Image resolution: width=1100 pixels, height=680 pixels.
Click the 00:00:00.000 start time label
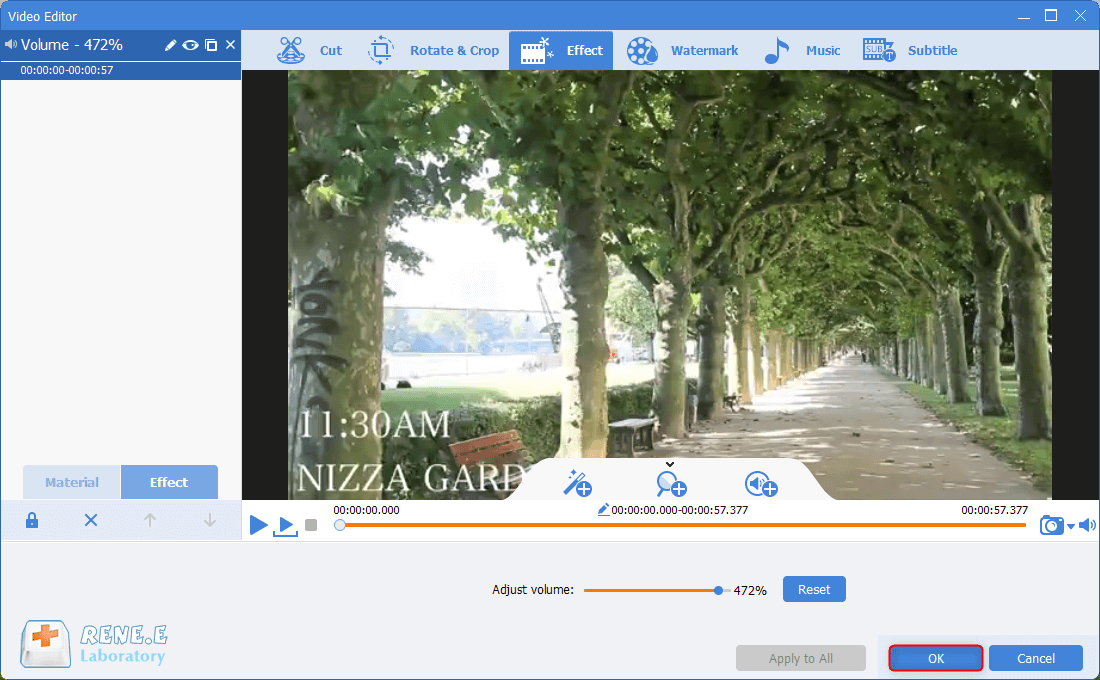[x=366, y=510]
